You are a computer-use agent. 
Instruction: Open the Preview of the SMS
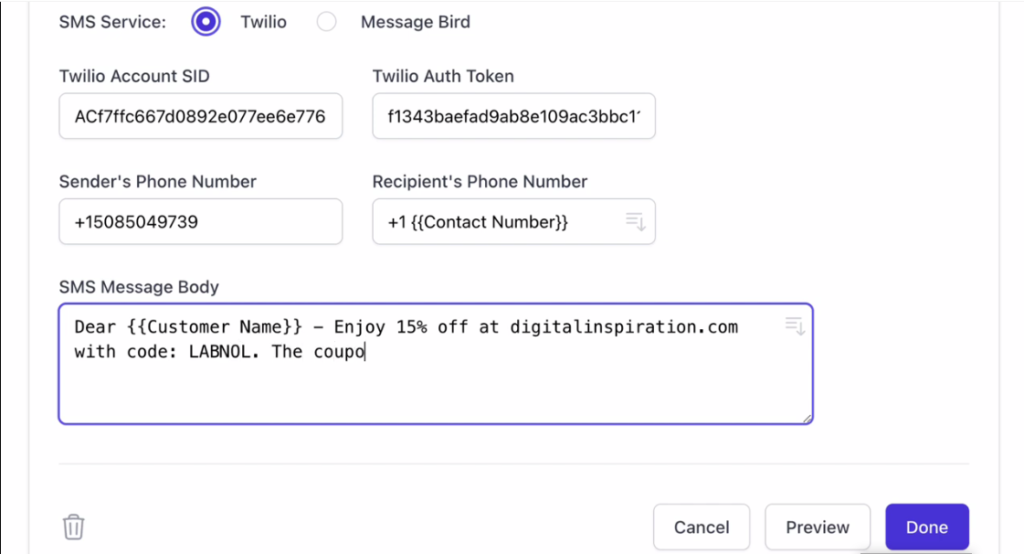pyautogui.click(x=818, y=527)
